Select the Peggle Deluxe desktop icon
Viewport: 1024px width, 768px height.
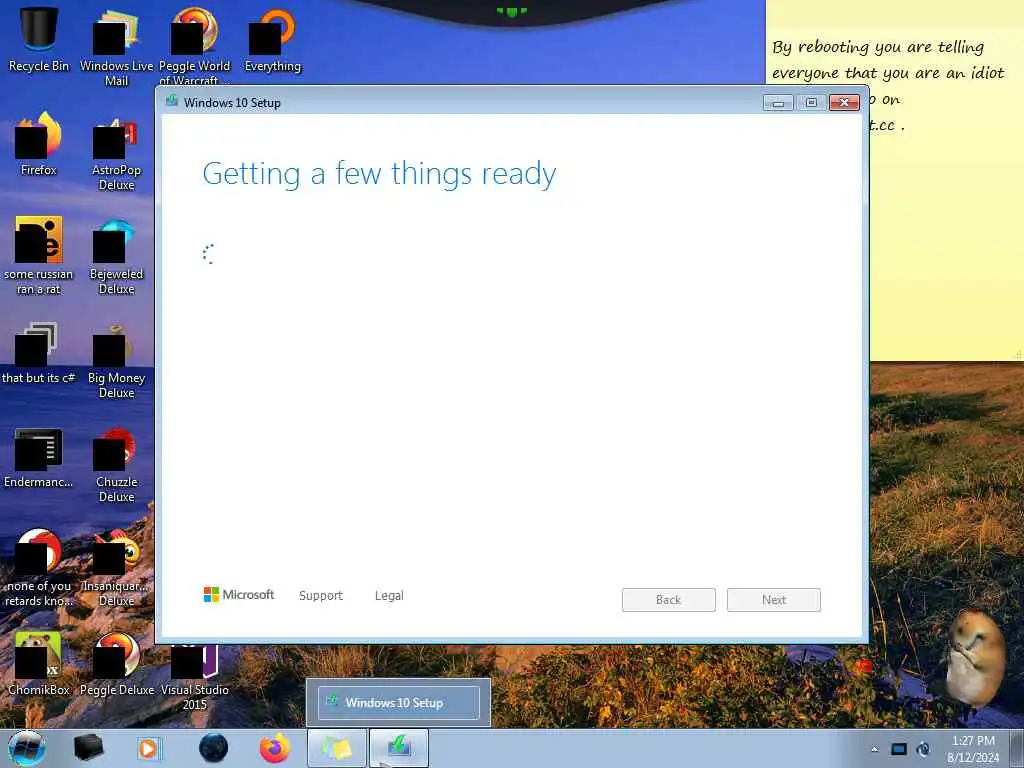click(x=116, y=664)
